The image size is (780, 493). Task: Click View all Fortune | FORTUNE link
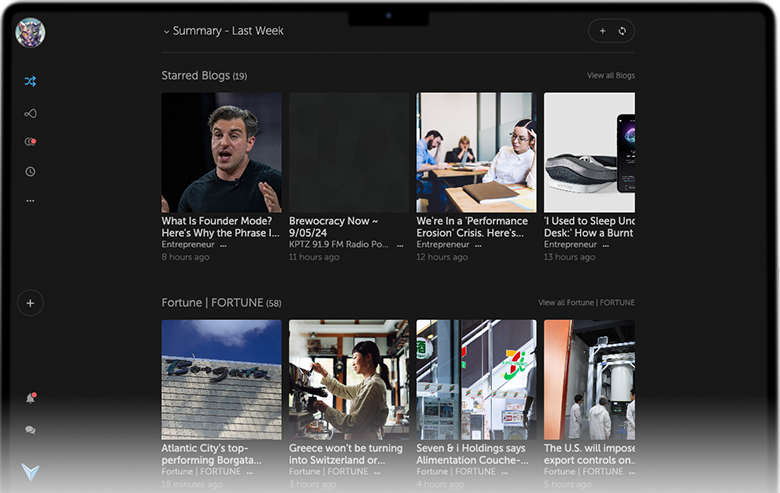click(586, 303)
